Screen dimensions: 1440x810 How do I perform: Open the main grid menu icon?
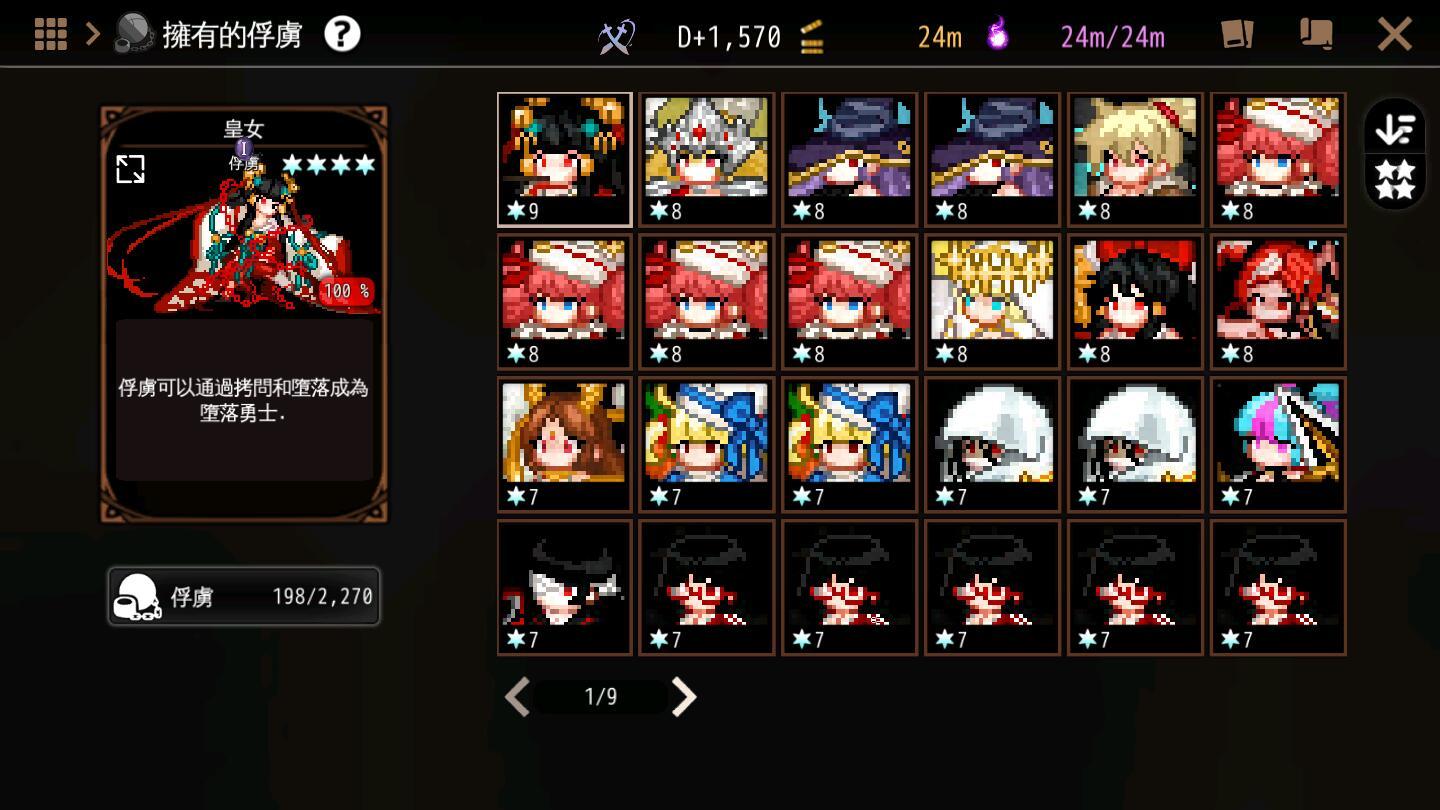point(51,34)
